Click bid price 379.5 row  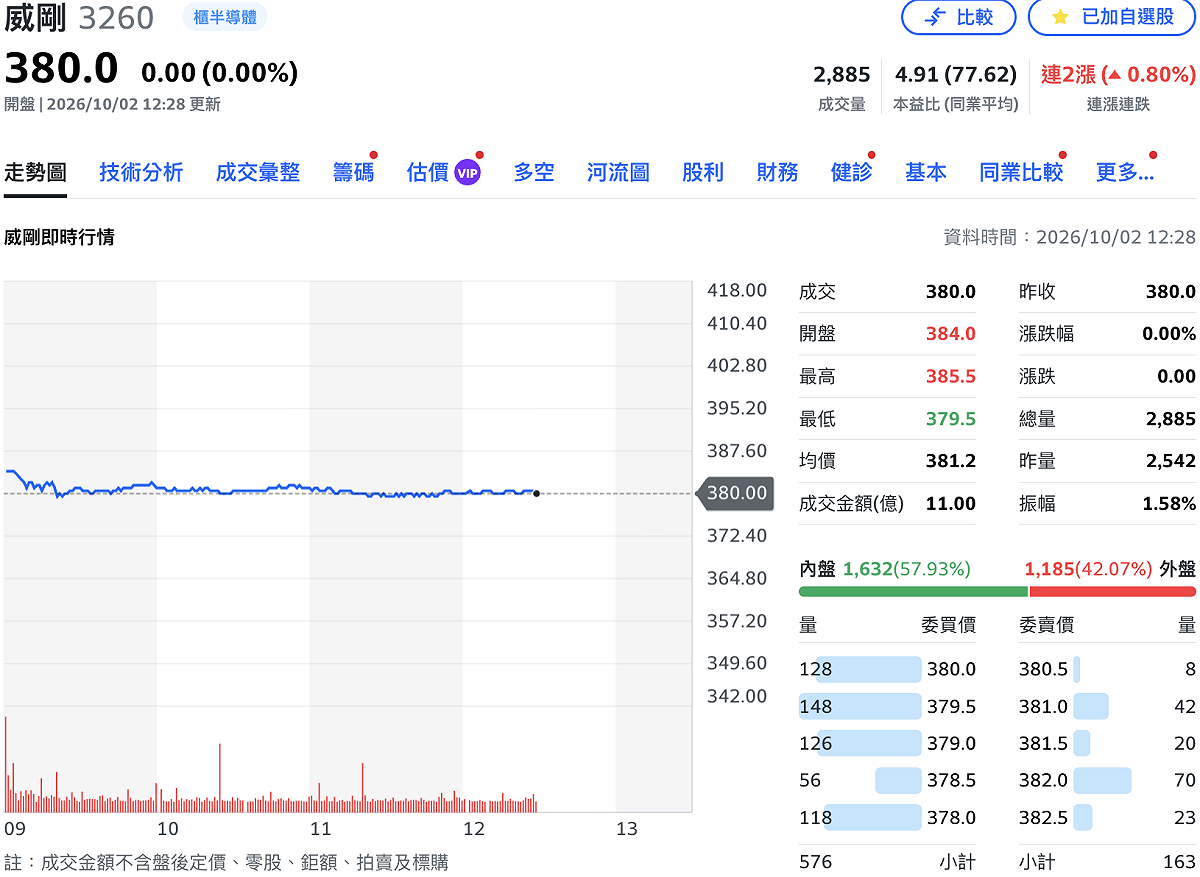[x=888, y=706]
